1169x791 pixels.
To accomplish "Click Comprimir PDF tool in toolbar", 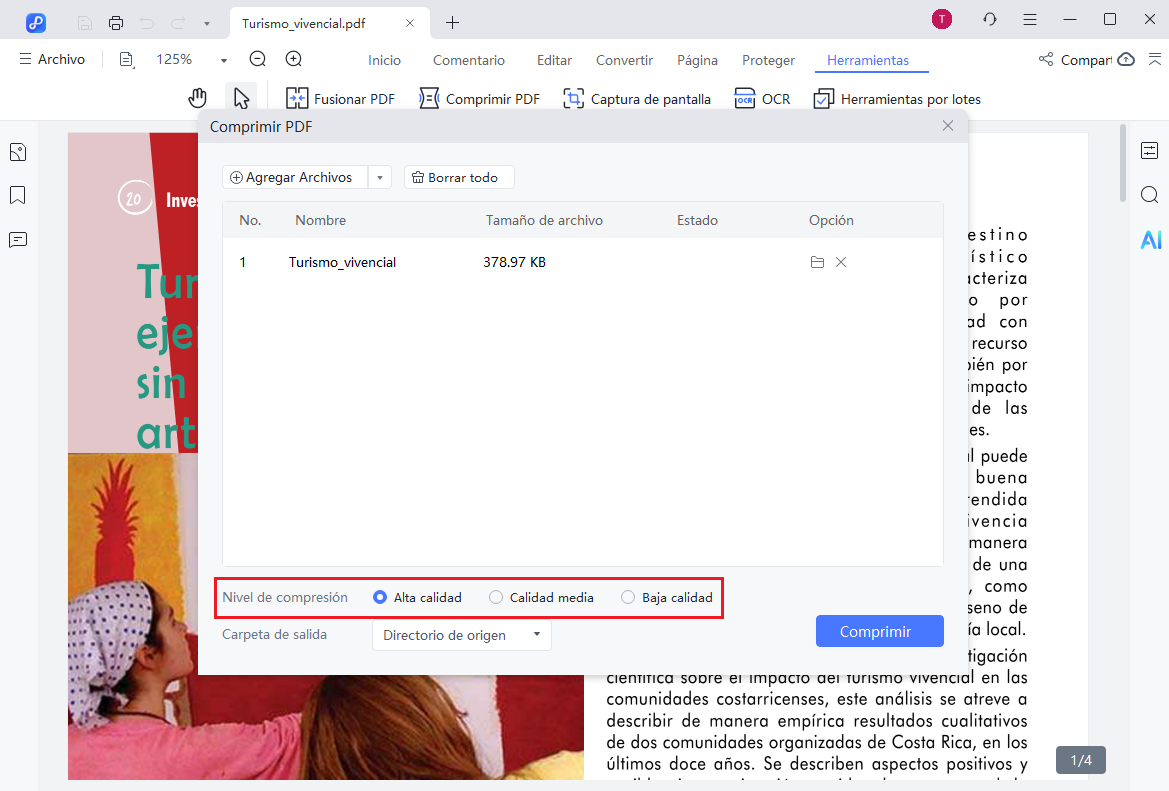I will (x=479, y=99).
